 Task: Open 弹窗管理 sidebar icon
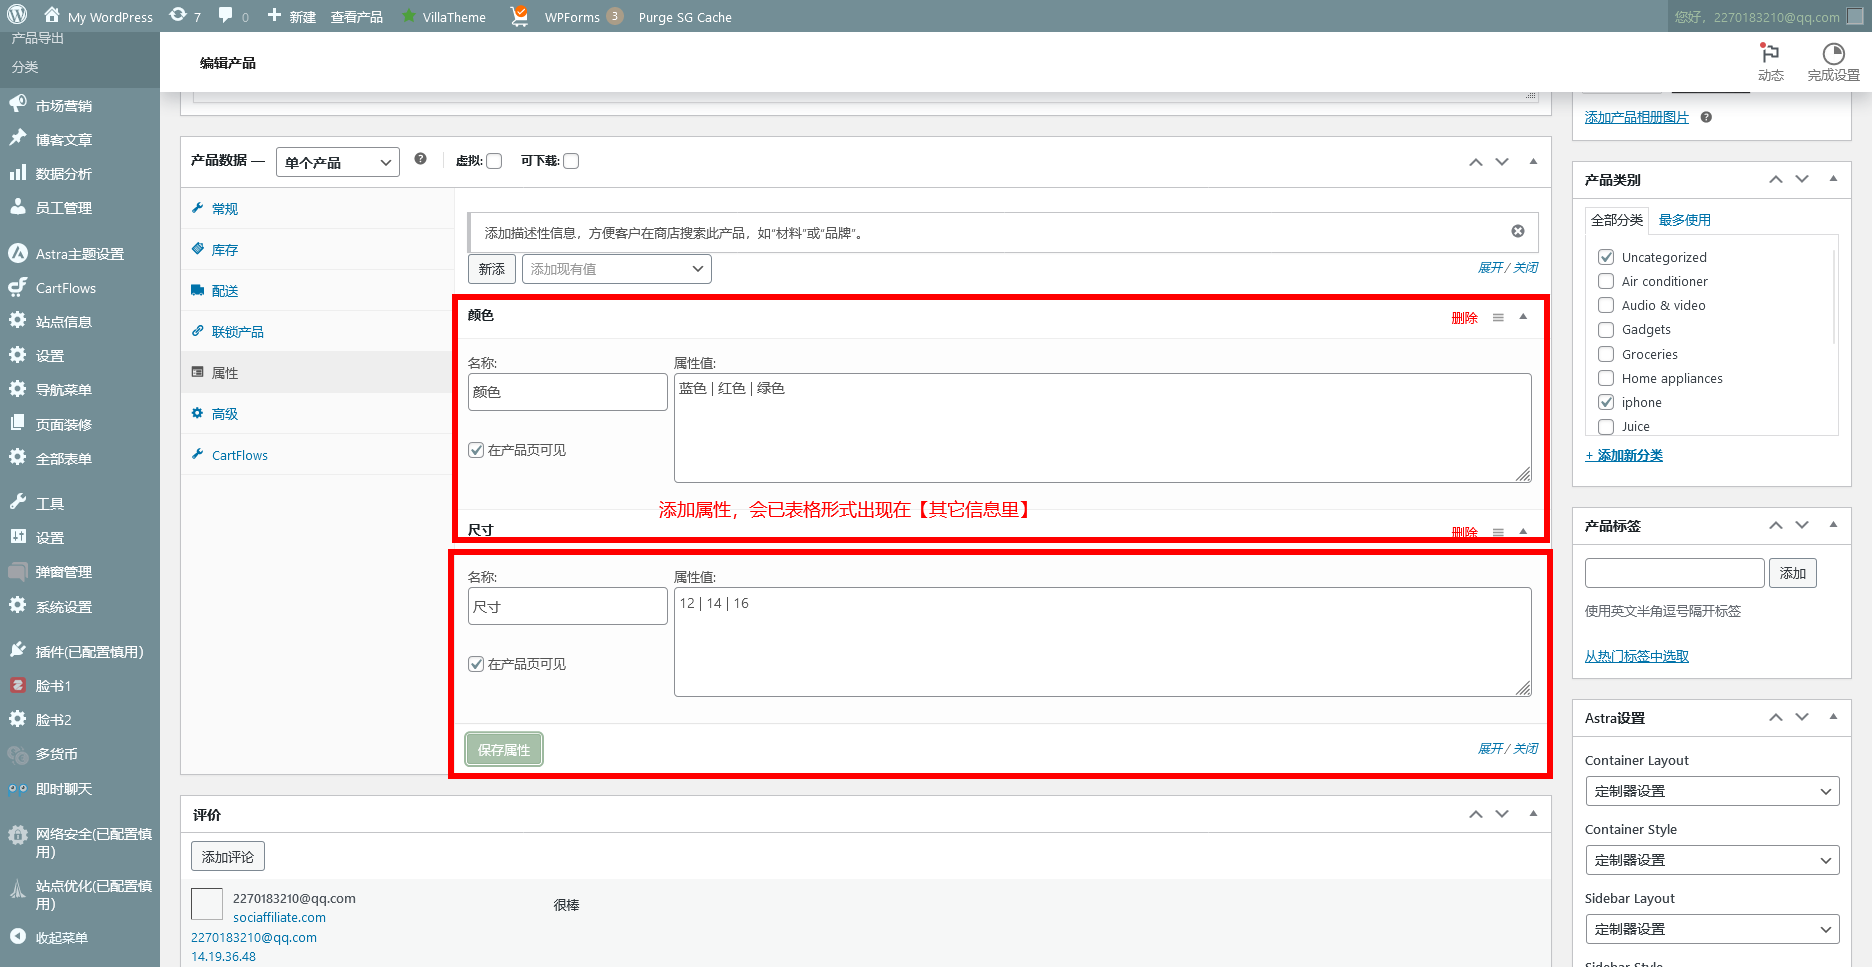(17, 571)
